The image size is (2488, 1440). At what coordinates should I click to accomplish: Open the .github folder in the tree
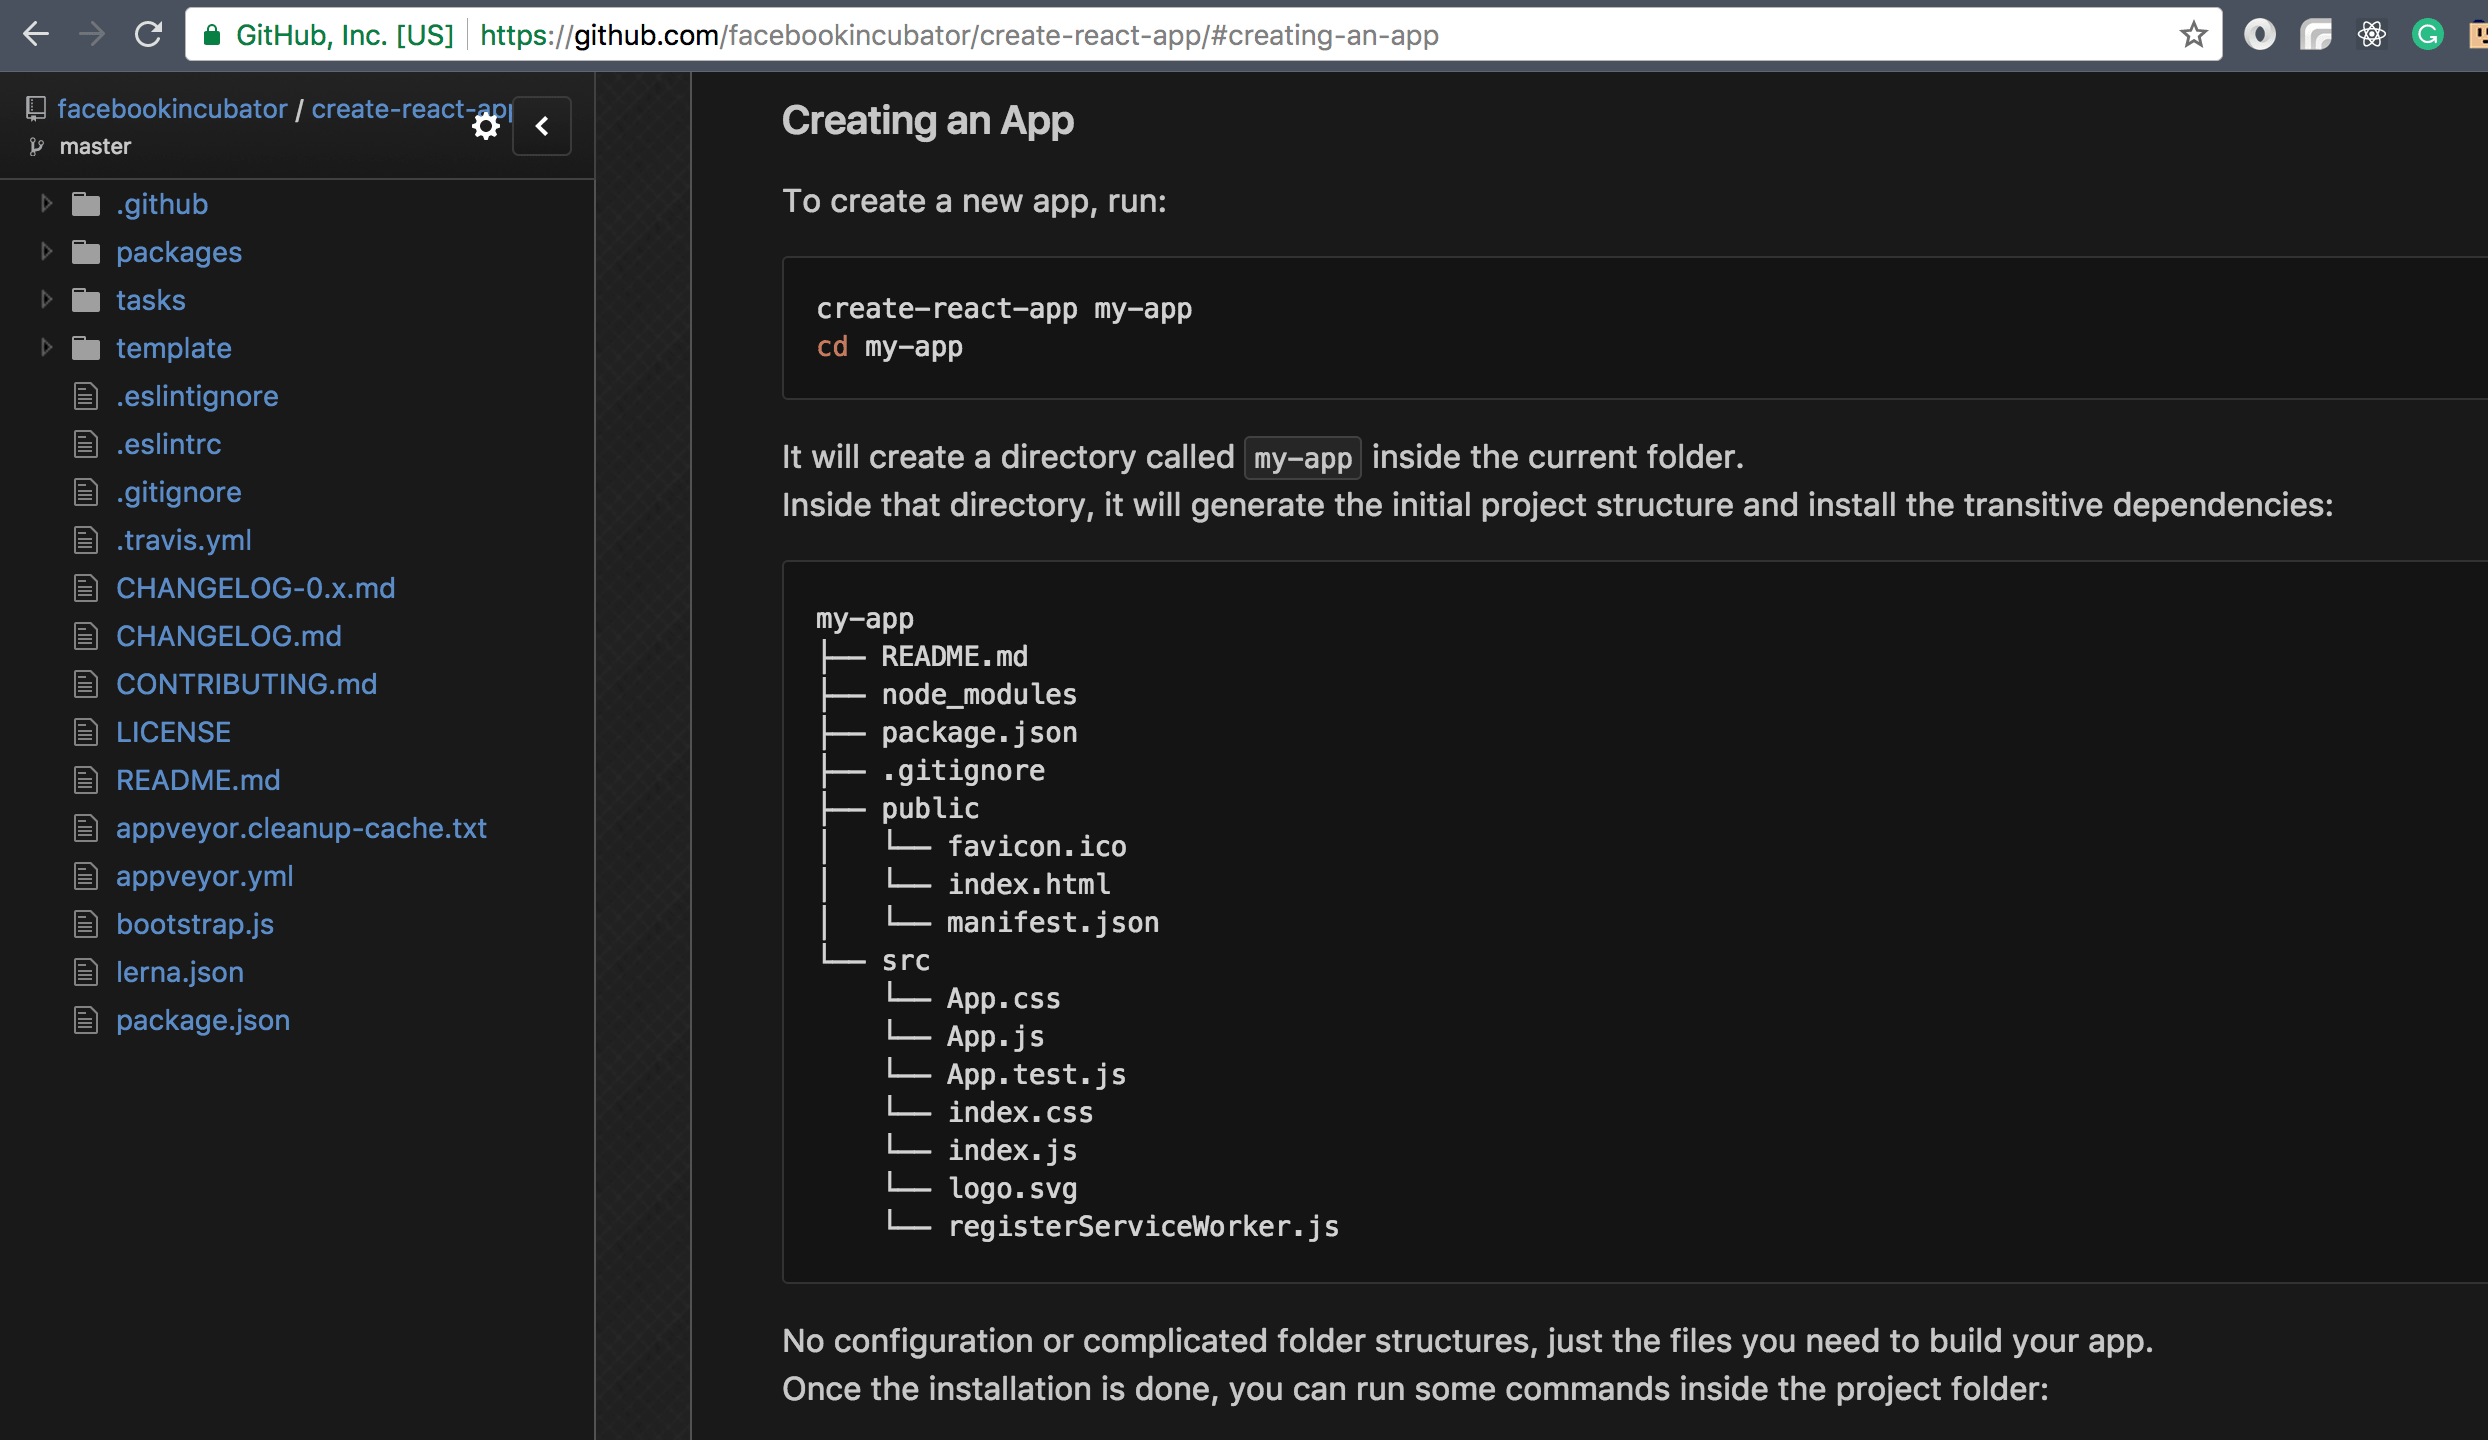[162, 204]
